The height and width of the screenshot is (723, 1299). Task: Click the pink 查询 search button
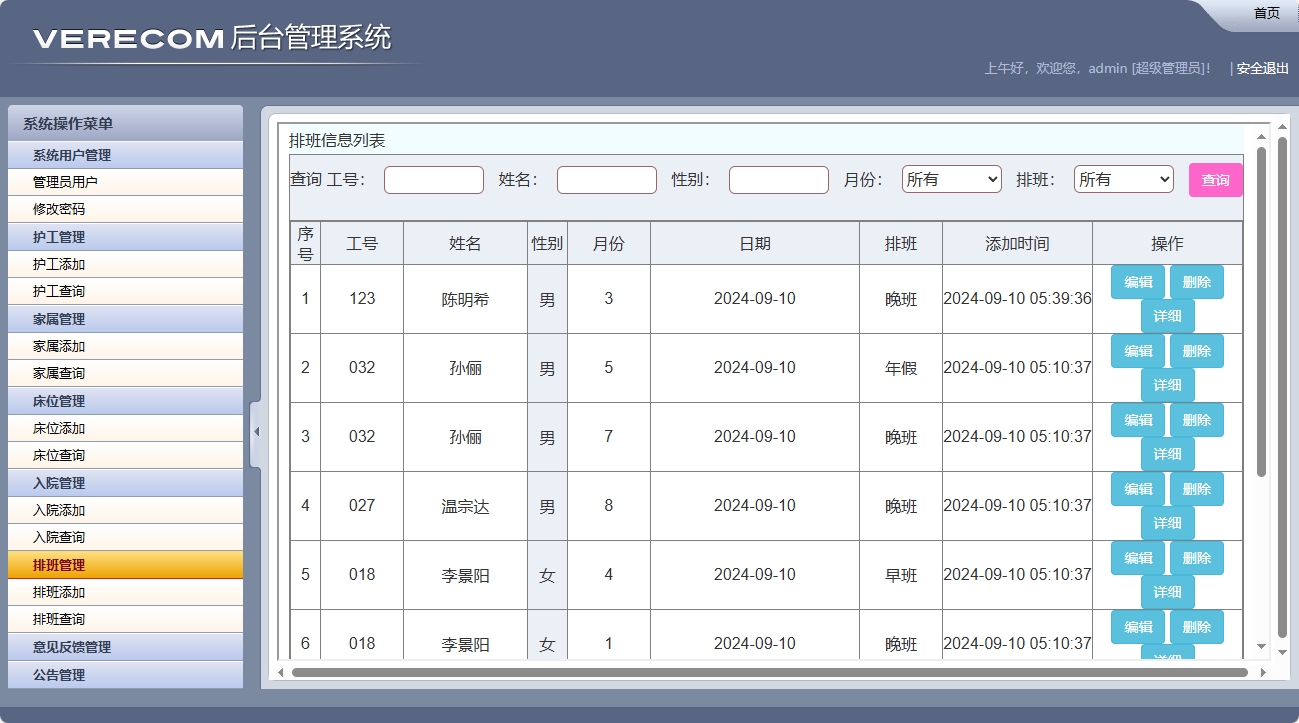click(1214, 180)
